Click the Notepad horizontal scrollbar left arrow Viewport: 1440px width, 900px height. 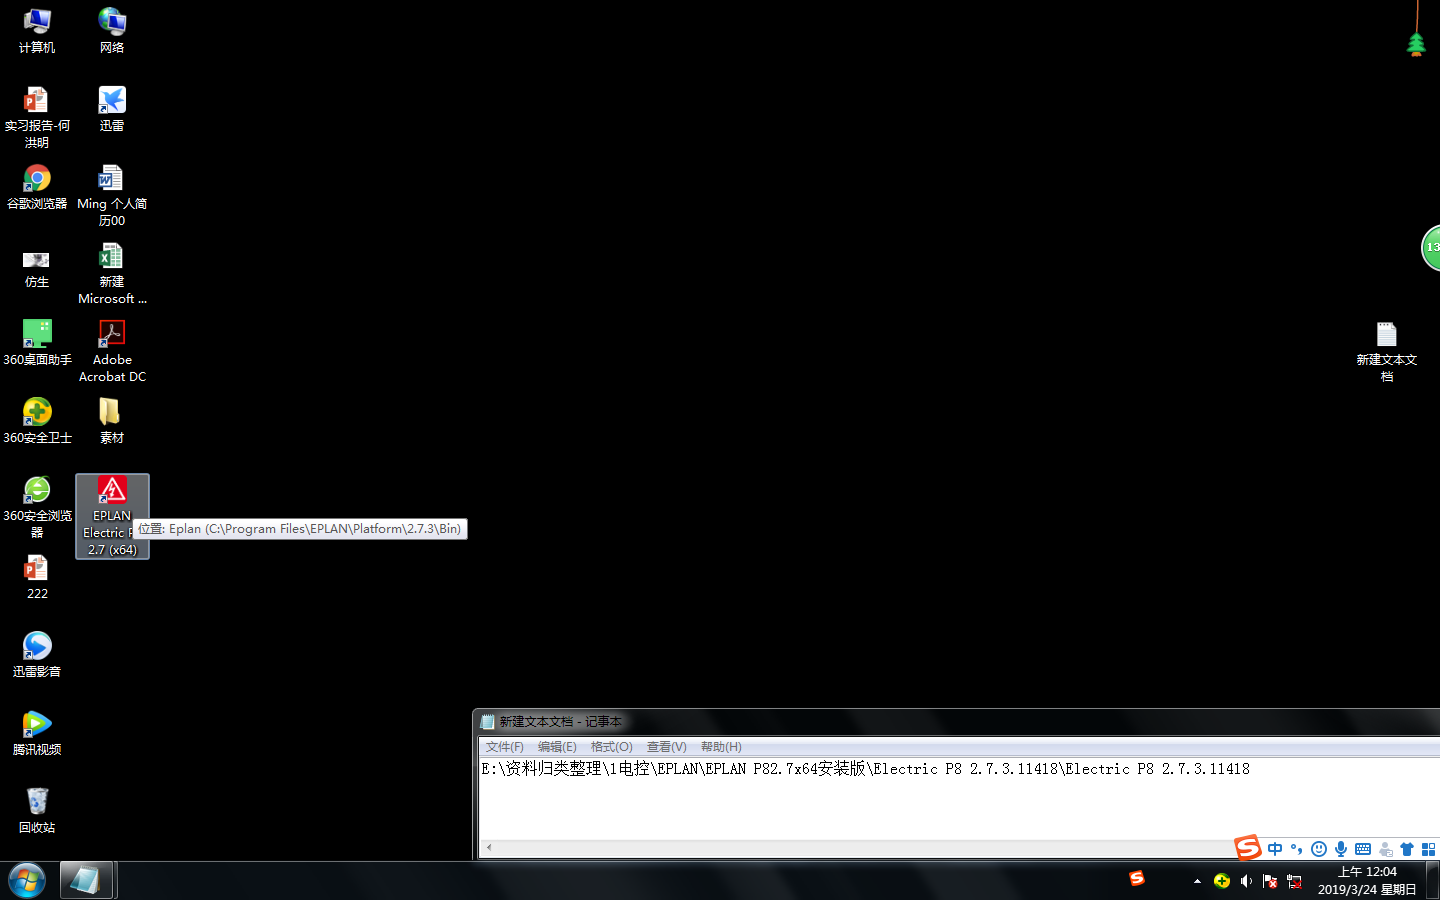point(489,847)
